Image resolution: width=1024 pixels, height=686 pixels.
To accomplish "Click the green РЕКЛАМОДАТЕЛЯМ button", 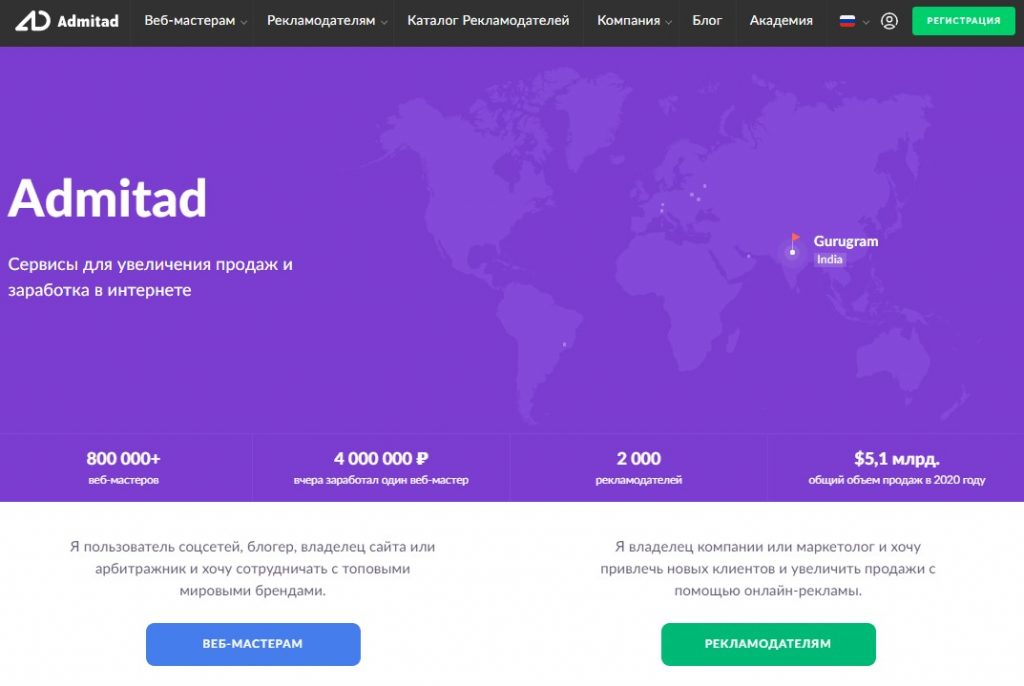I will 768,644.
